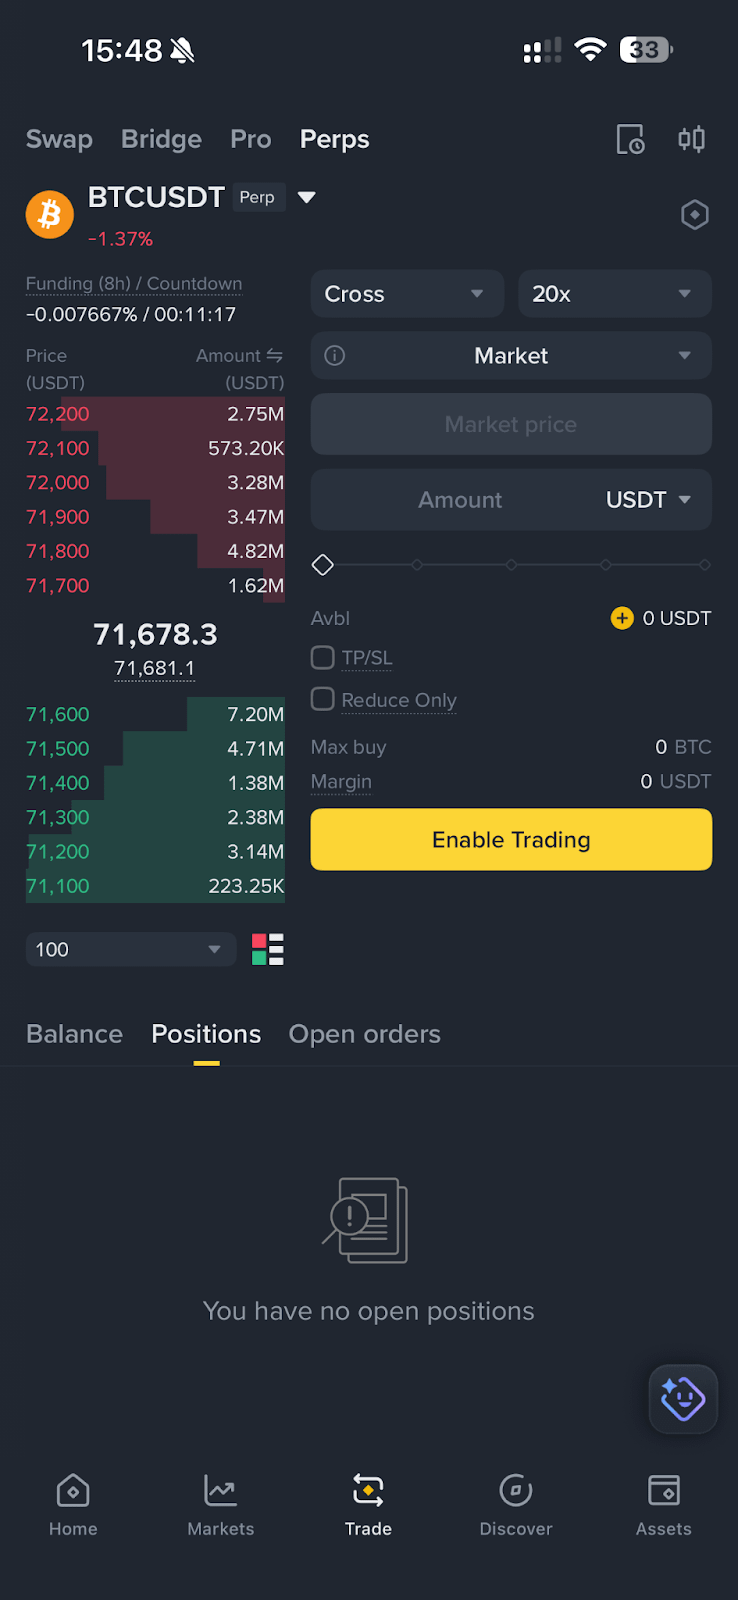
Task: Tap the Enable Trading button
Action: pos(511,839)
